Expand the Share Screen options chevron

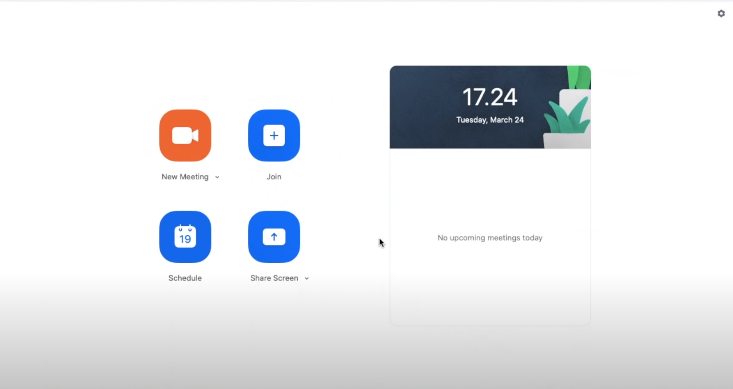307,279
